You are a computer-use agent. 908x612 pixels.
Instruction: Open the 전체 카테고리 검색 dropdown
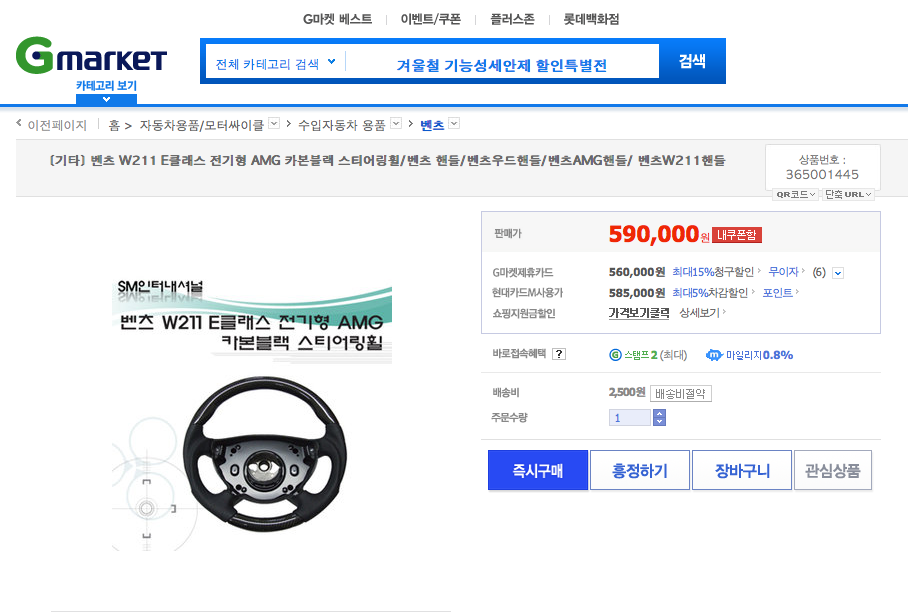275,64
